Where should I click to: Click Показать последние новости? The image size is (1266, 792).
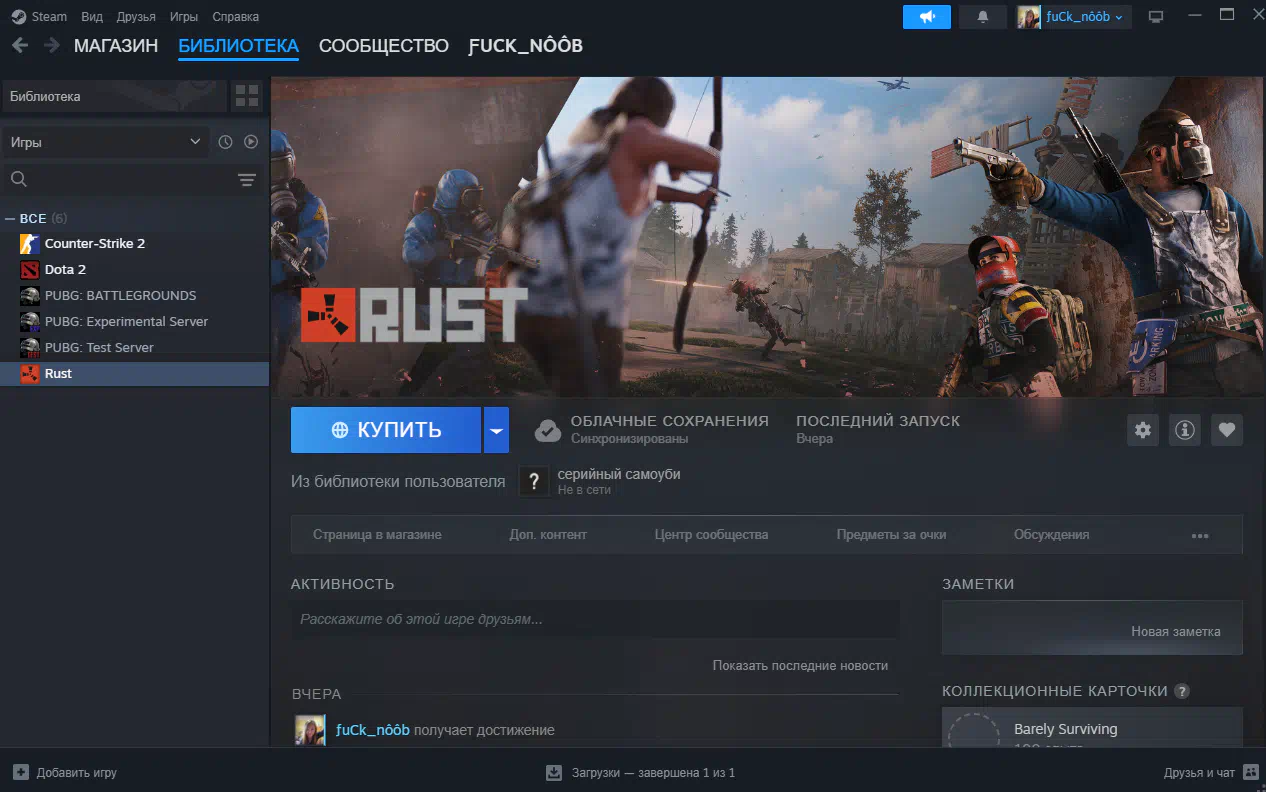(800, 665)
